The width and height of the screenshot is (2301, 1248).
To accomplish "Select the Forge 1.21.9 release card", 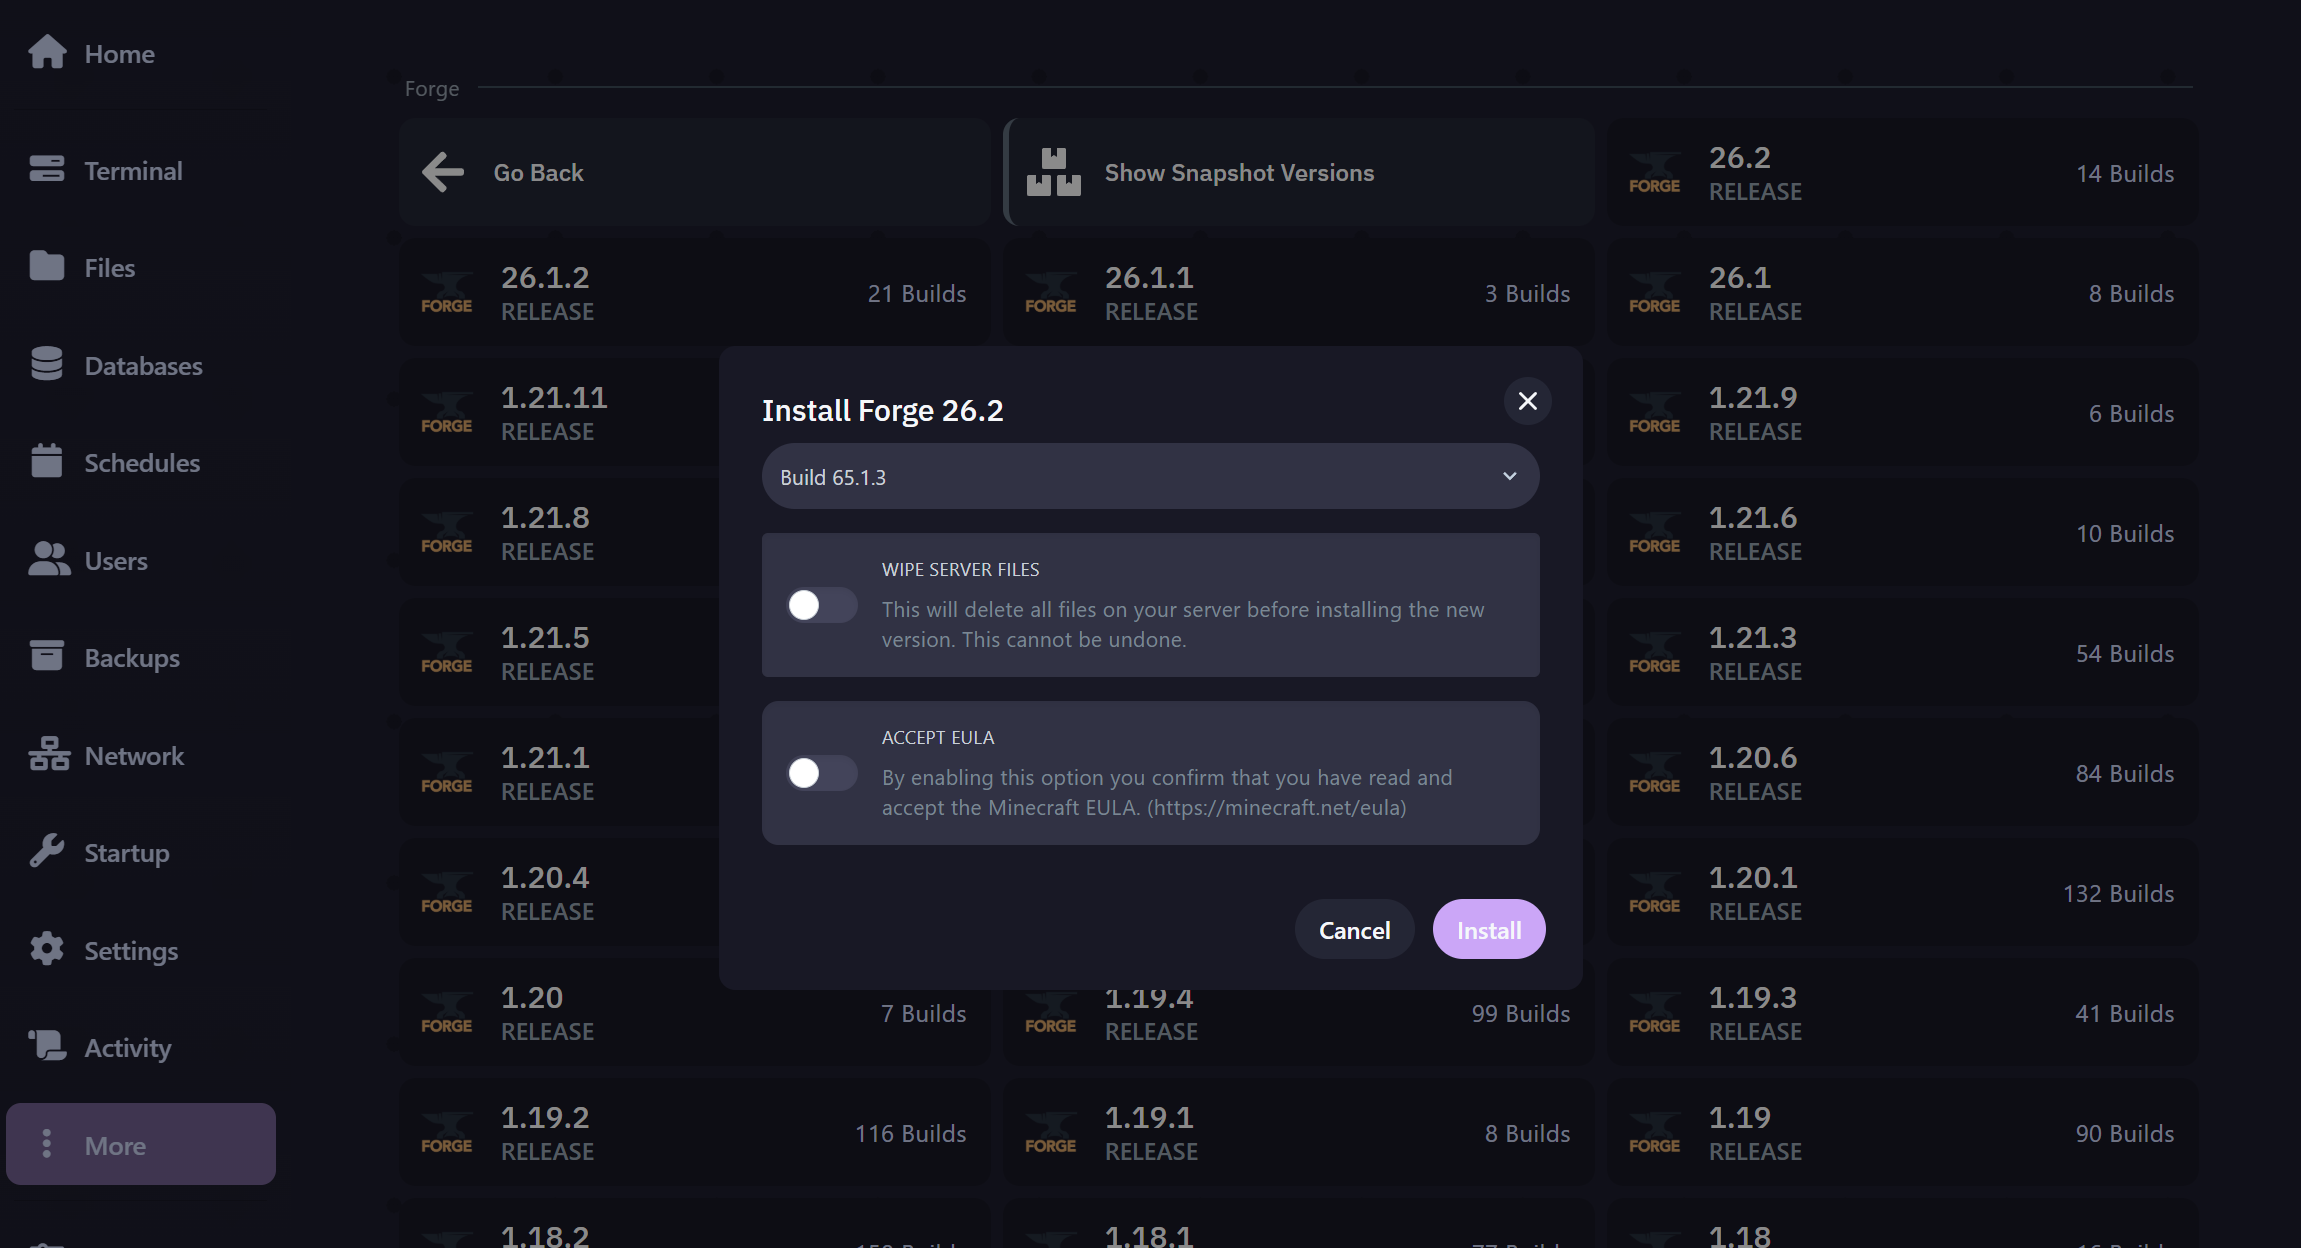I will coord(1901,412).
